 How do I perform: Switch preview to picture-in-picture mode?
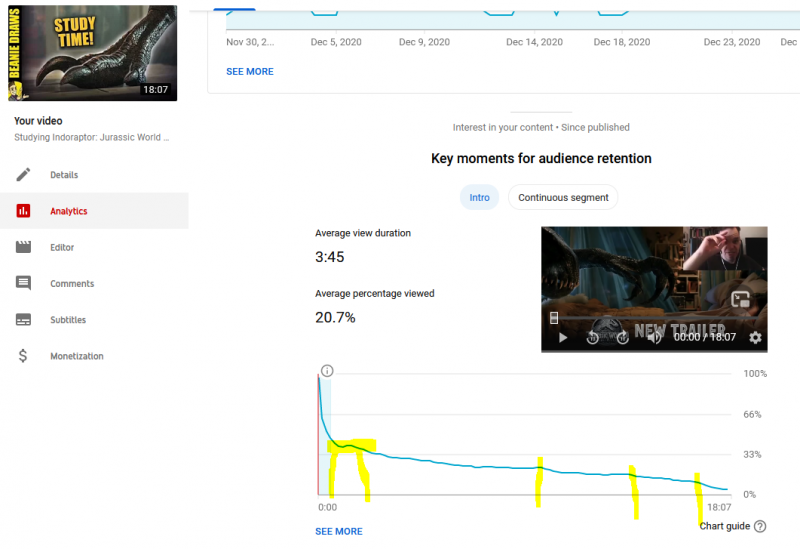pyautogui.click(x=741, y=299)
